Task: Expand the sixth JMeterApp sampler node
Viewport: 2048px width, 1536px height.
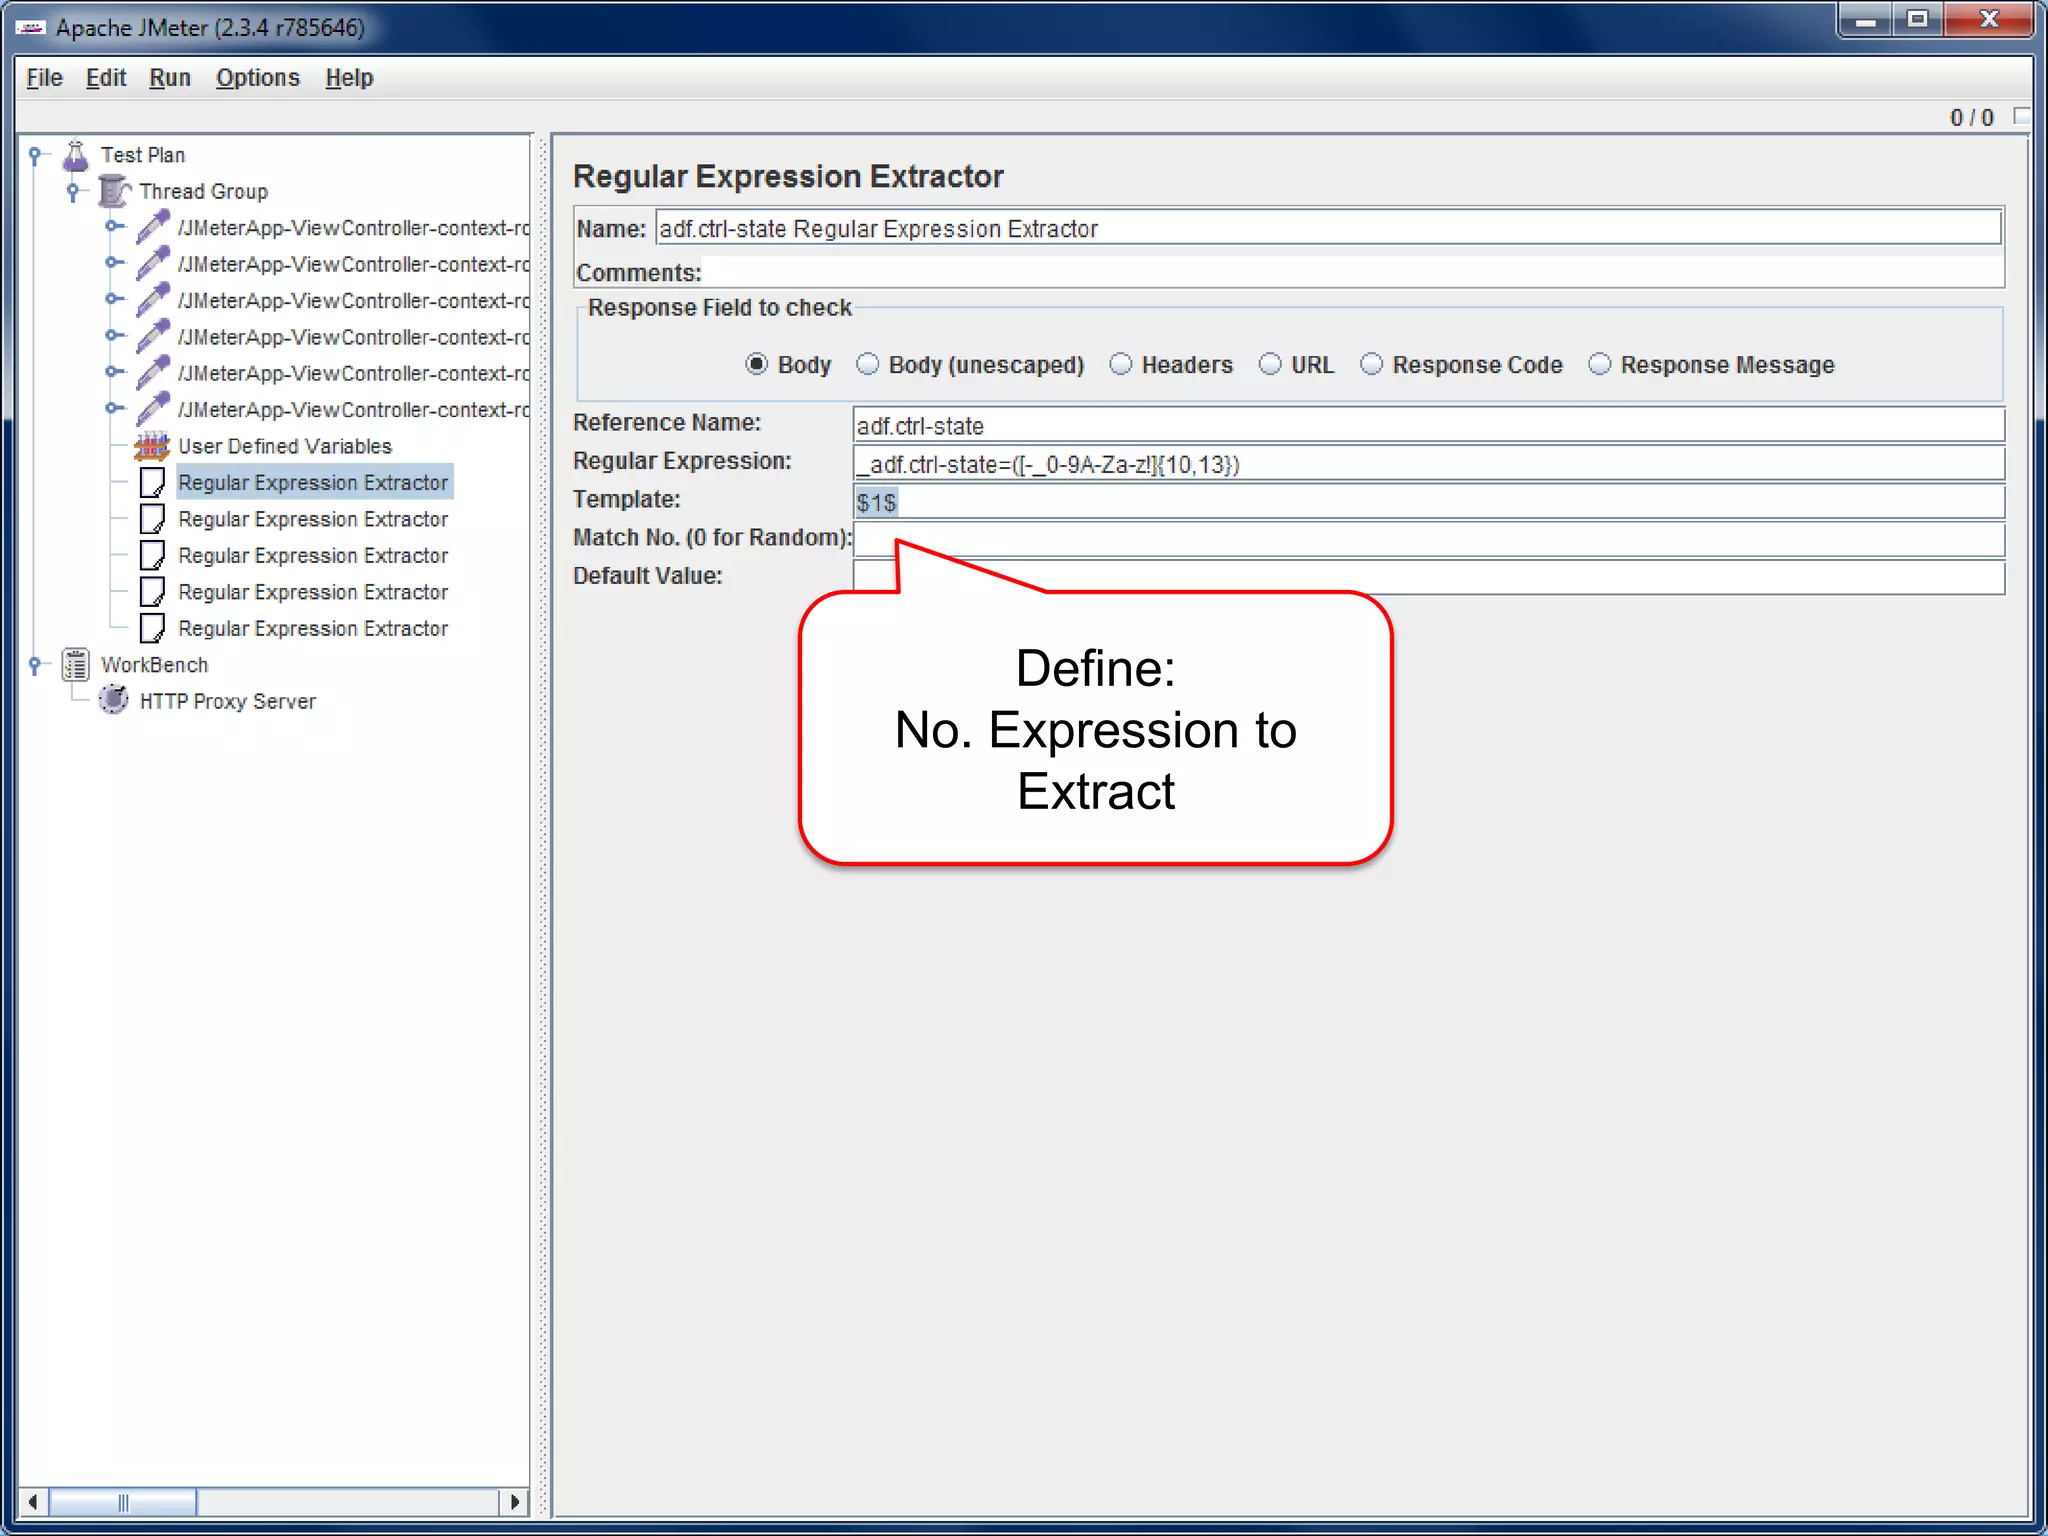Action: click(114, 408)
